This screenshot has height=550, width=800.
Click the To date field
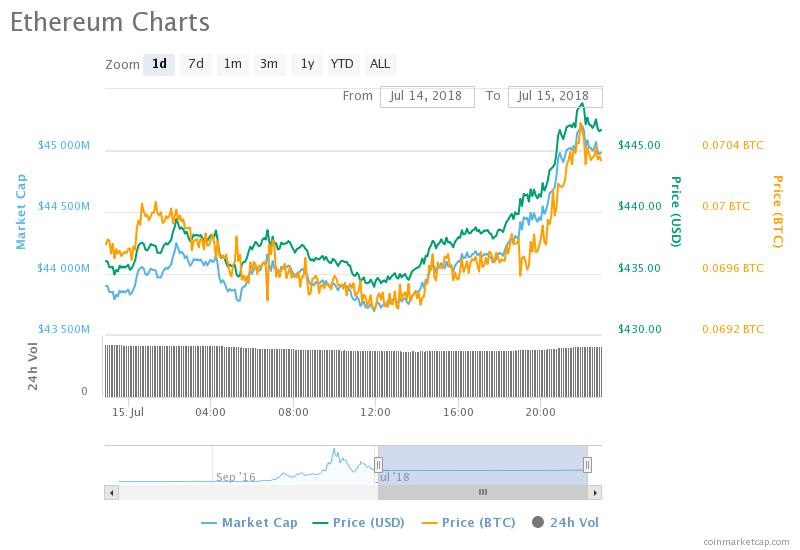point(555,96)
